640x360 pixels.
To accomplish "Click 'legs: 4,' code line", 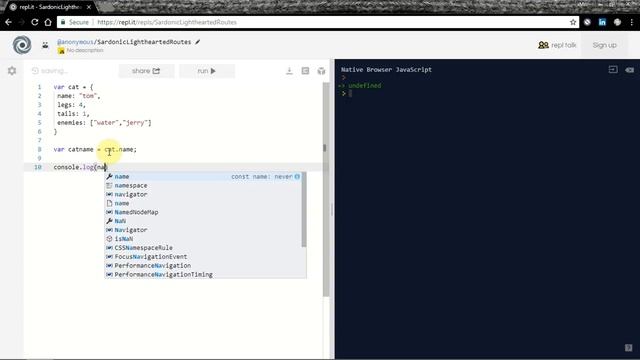I will 71,105.
